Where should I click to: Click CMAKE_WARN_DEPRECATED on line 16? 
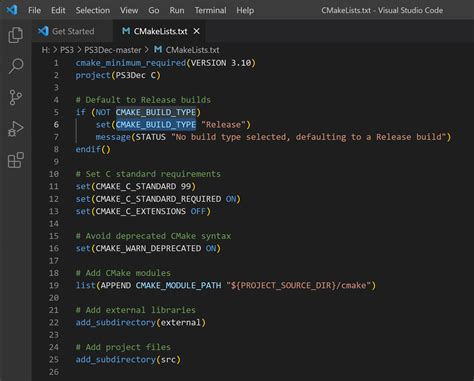[x=148, y=248]
